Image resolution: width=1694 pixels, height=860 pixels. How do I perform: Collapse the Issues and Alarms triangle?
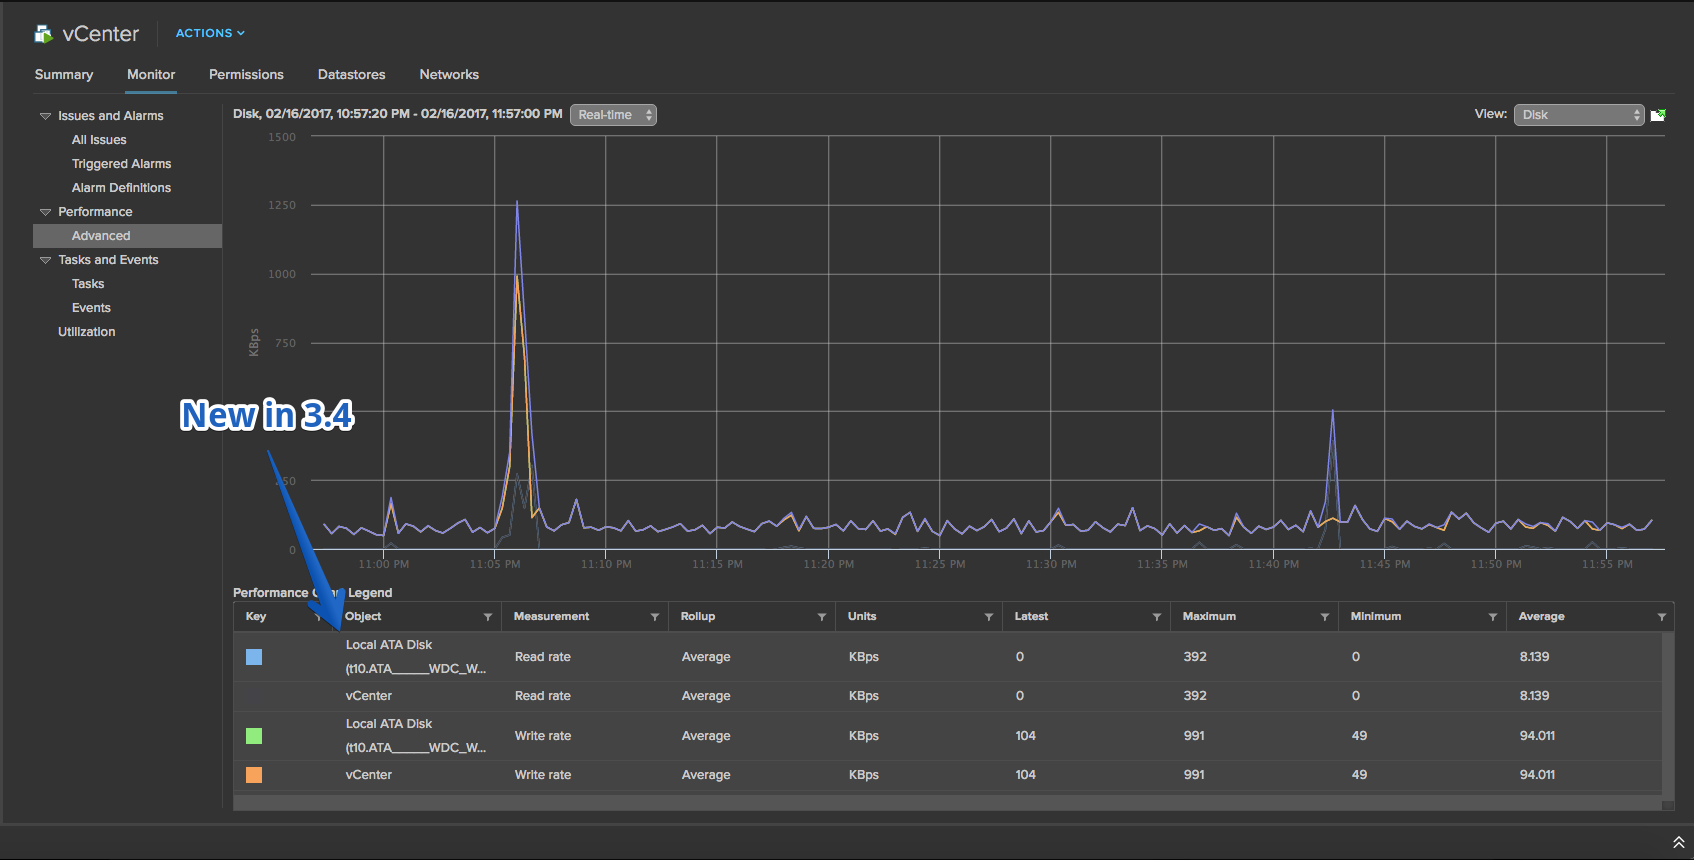(45, 116)
